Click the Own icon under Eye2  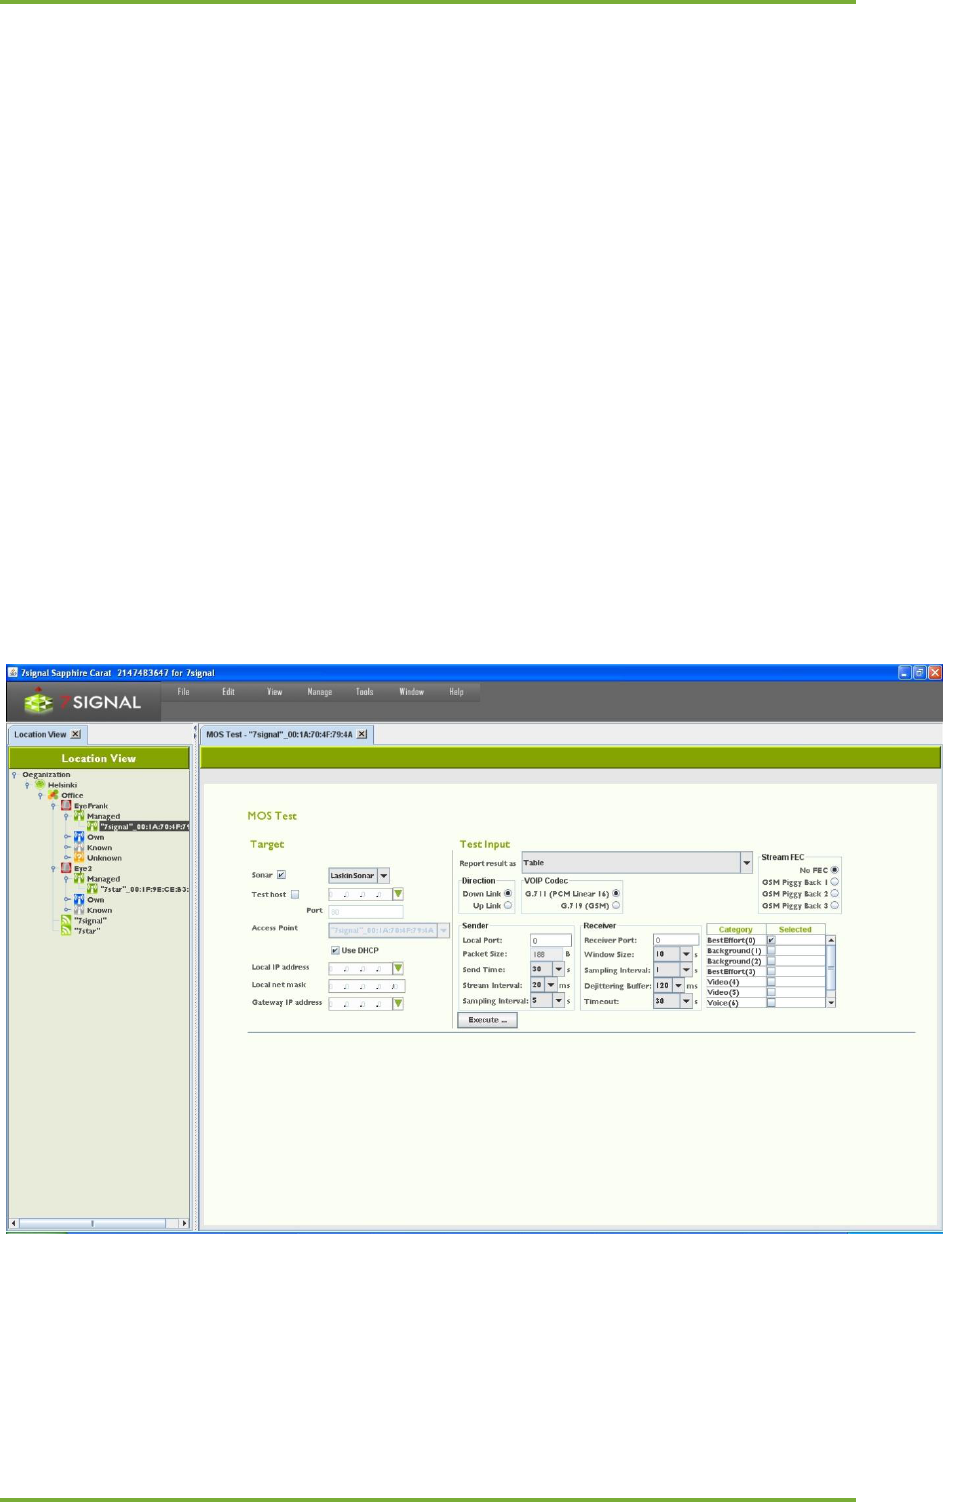(79, 900)
